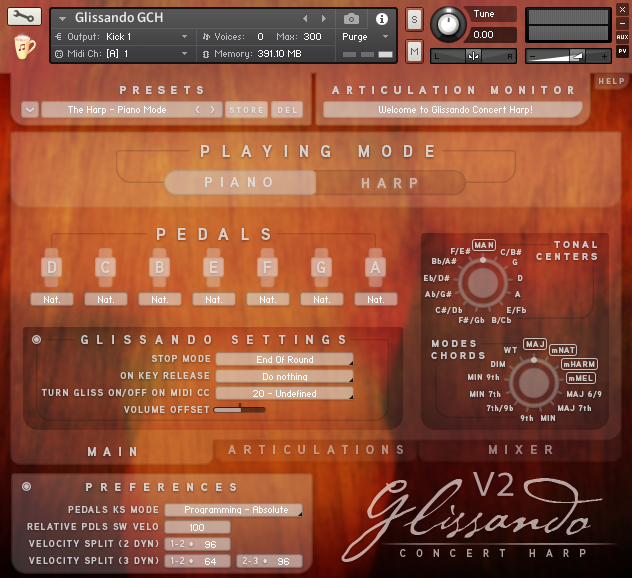This screenshot has height=578, width=632.
Task: Click the coffee cup instrument icon
Action: point(24,47)
